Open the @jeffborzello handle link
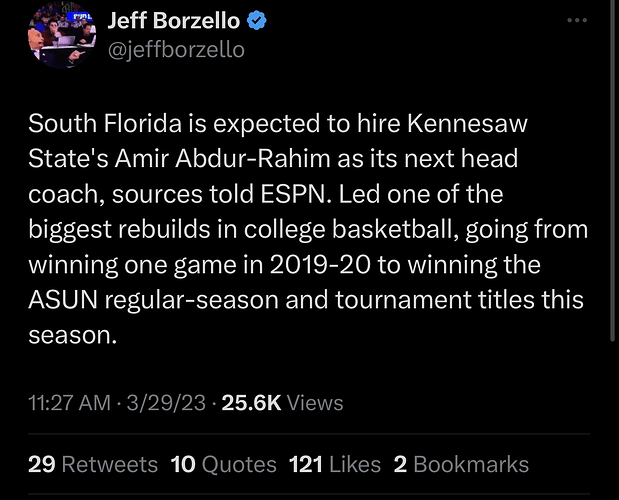The height and width of the screenshot is (500, 619). click(176, 49)
